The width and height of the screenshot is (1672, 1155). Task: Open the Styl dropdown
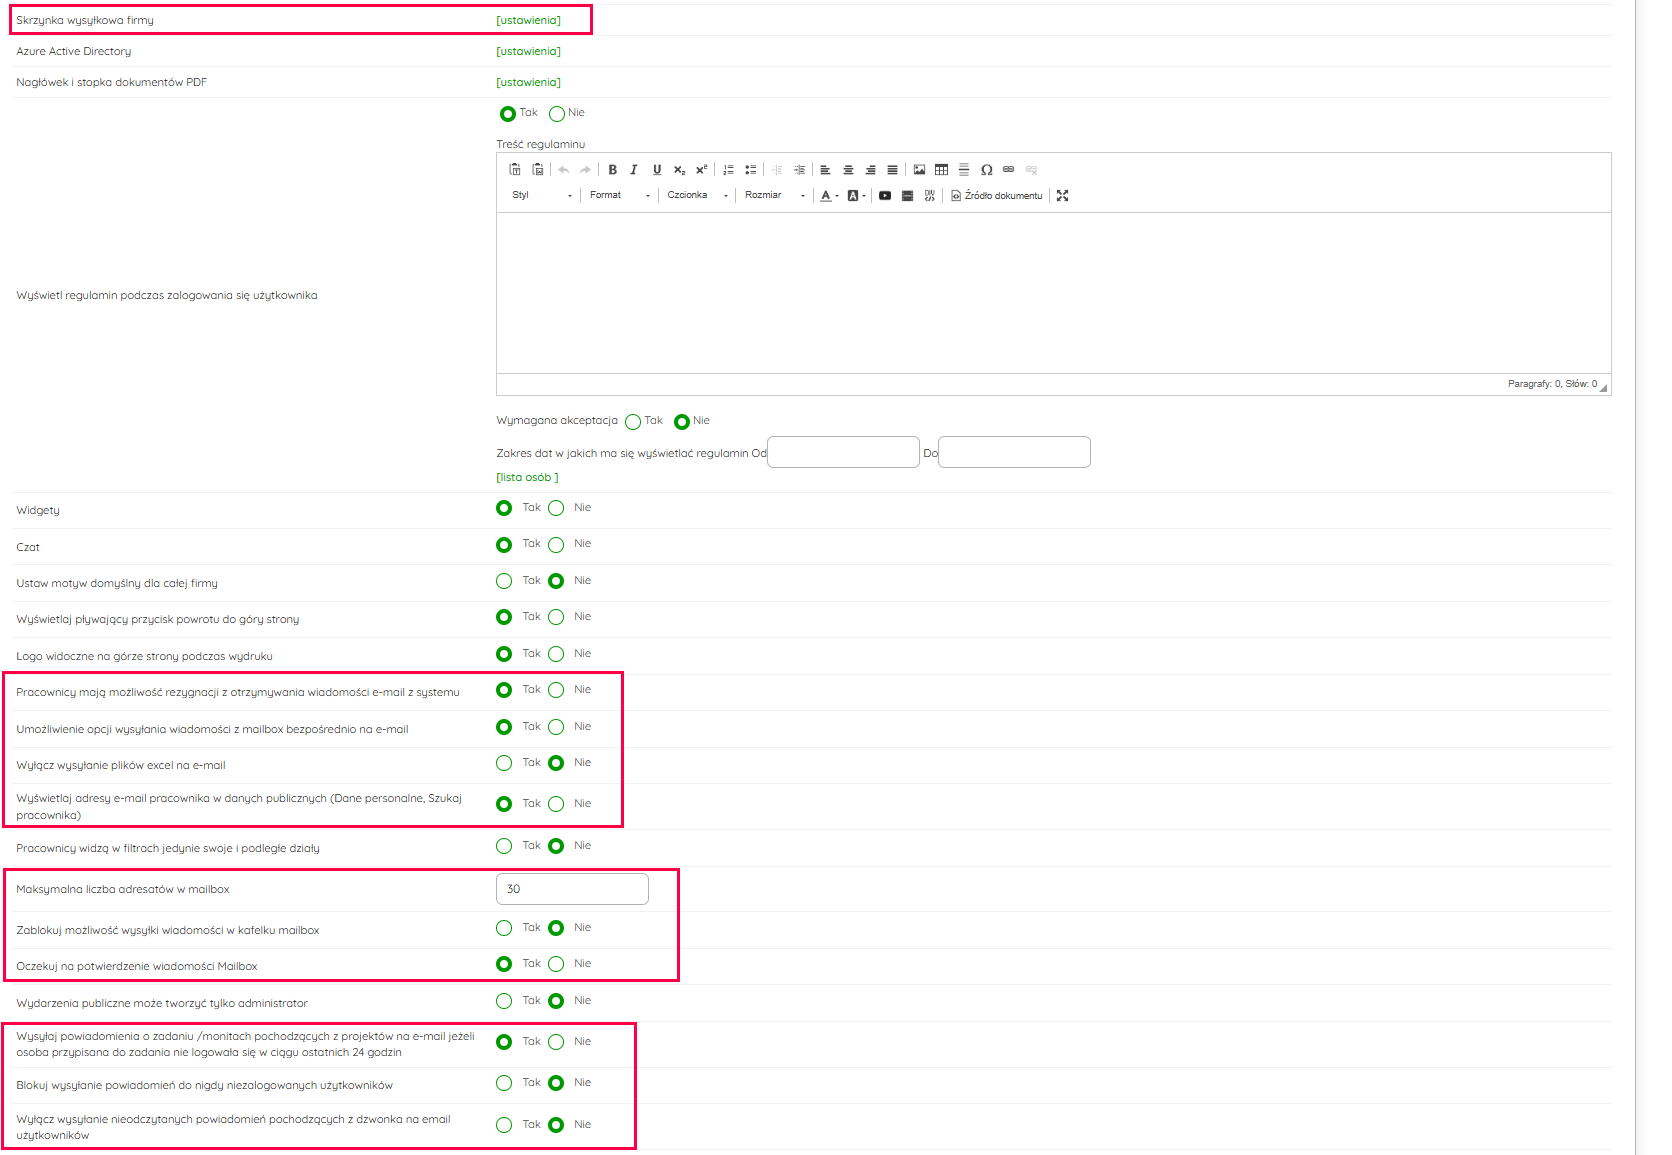tap(542, 196)
